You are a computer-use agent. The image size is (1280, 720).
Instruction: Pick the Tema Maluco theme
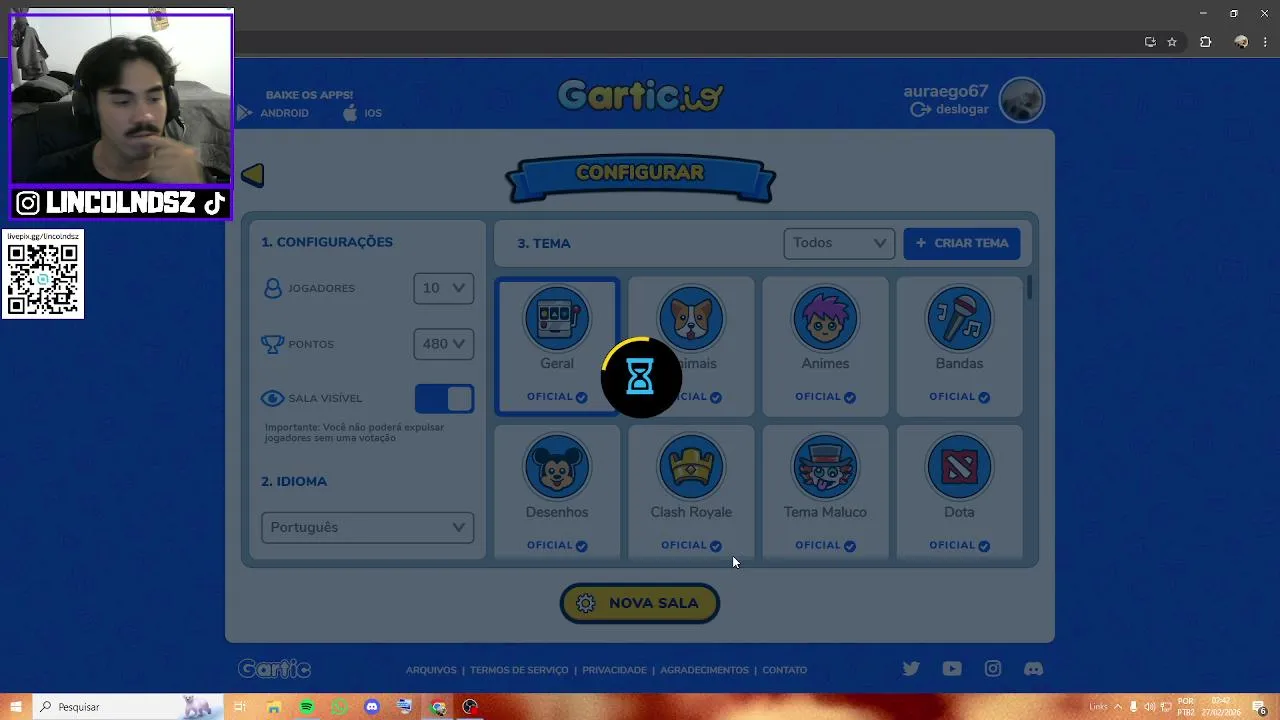825,492
